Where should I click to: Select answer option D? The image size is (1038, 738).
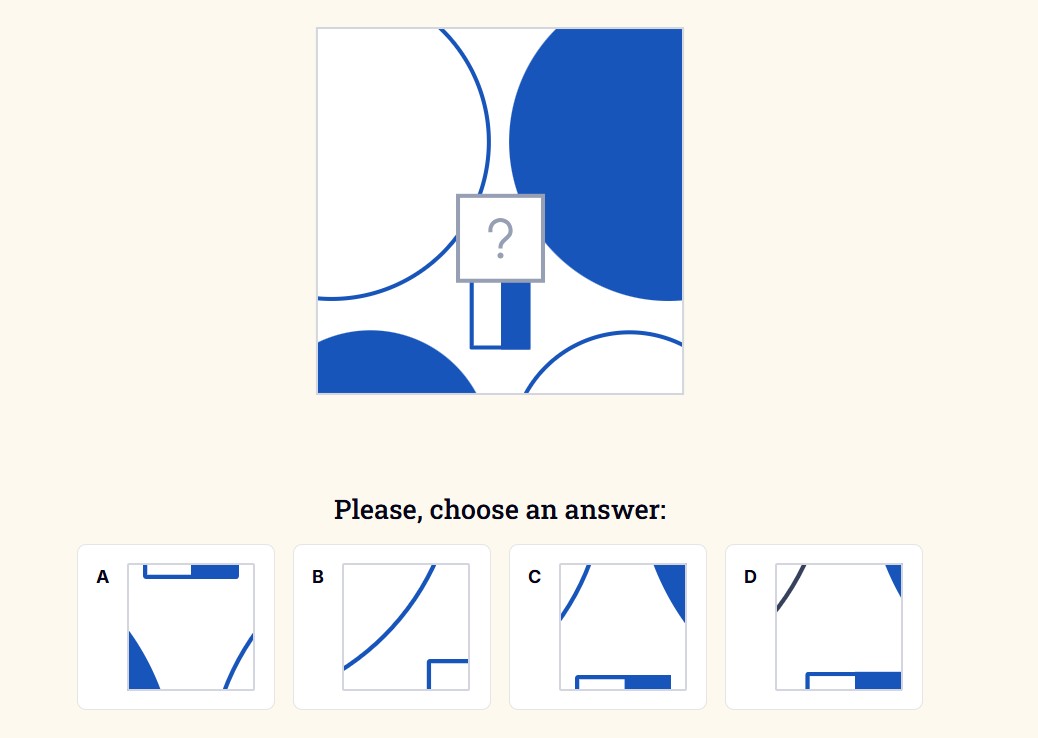click(839, 627)
